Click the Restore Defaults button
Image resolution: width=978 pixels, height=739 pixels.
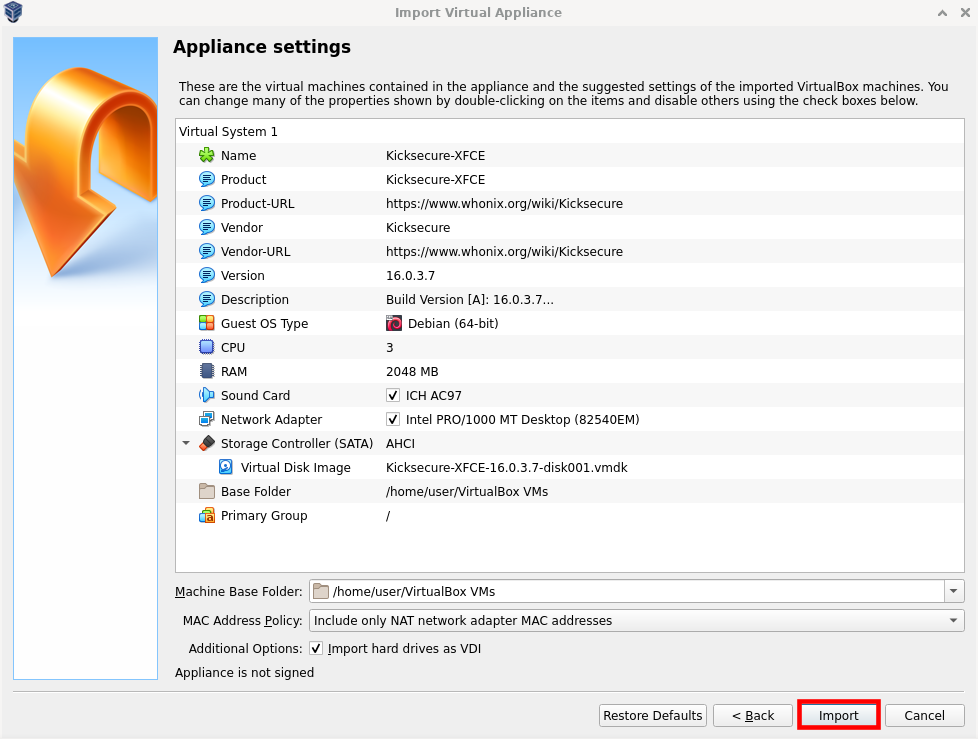[x=652, y=715]
